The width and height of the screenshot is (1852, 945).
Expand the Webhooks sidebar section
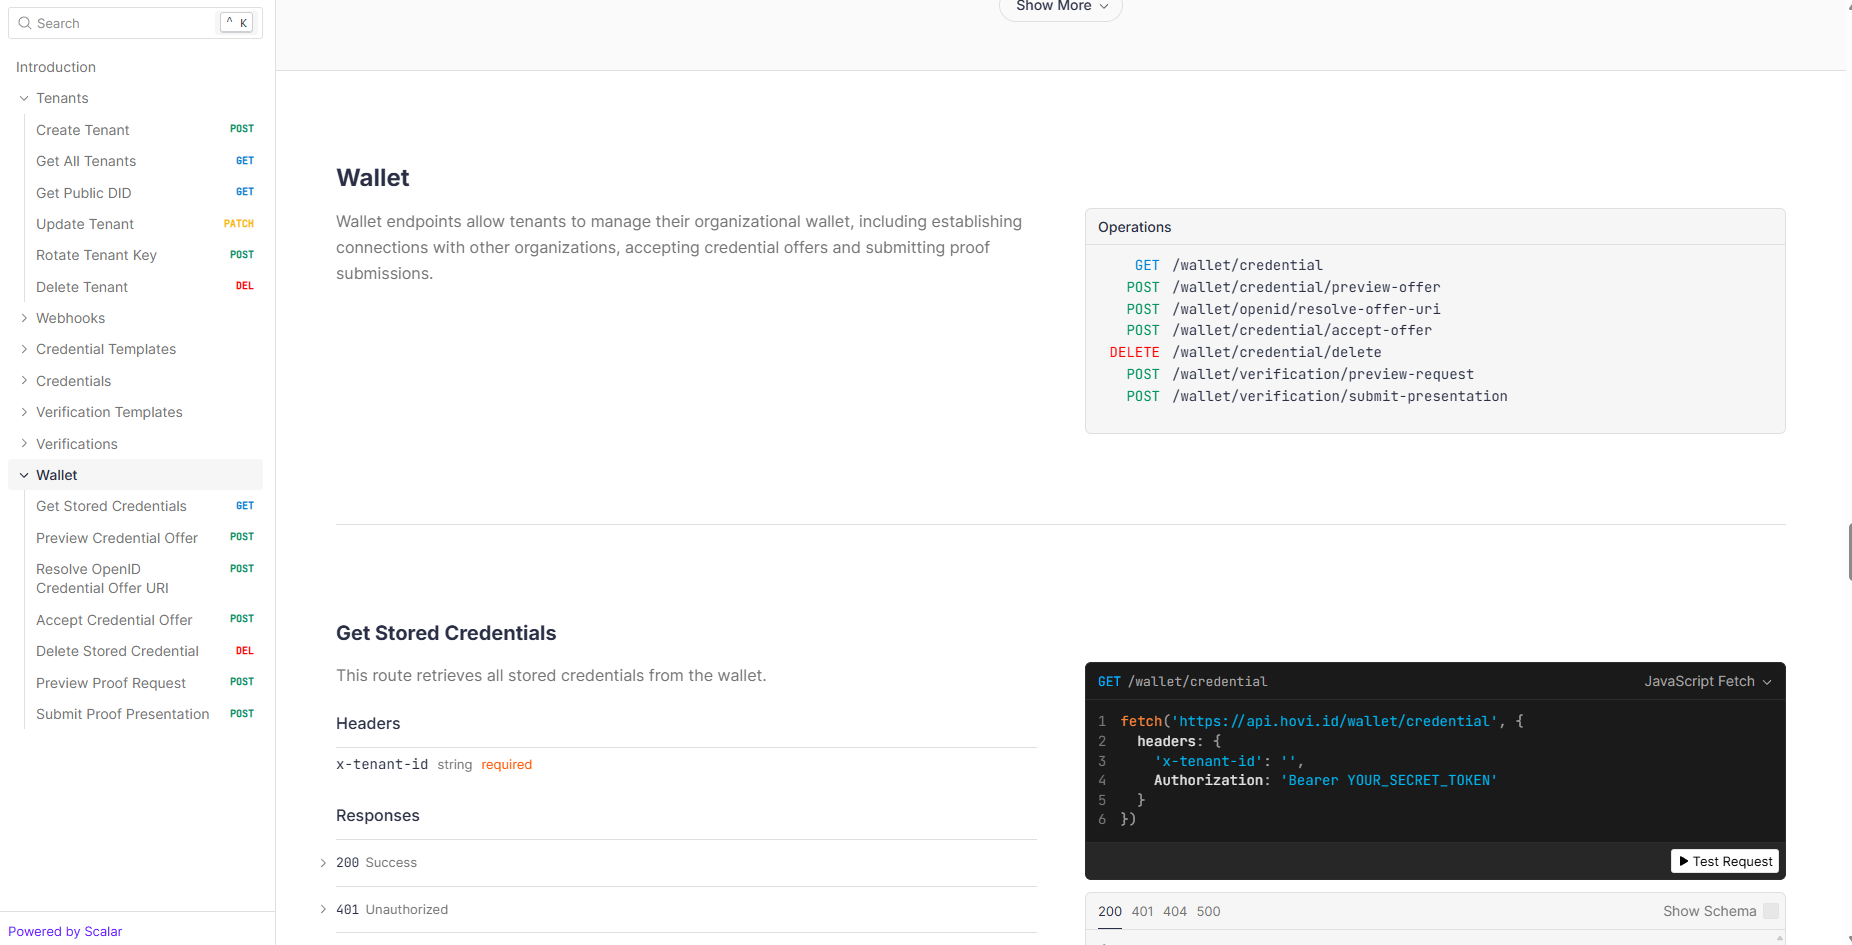coord(24,318)
